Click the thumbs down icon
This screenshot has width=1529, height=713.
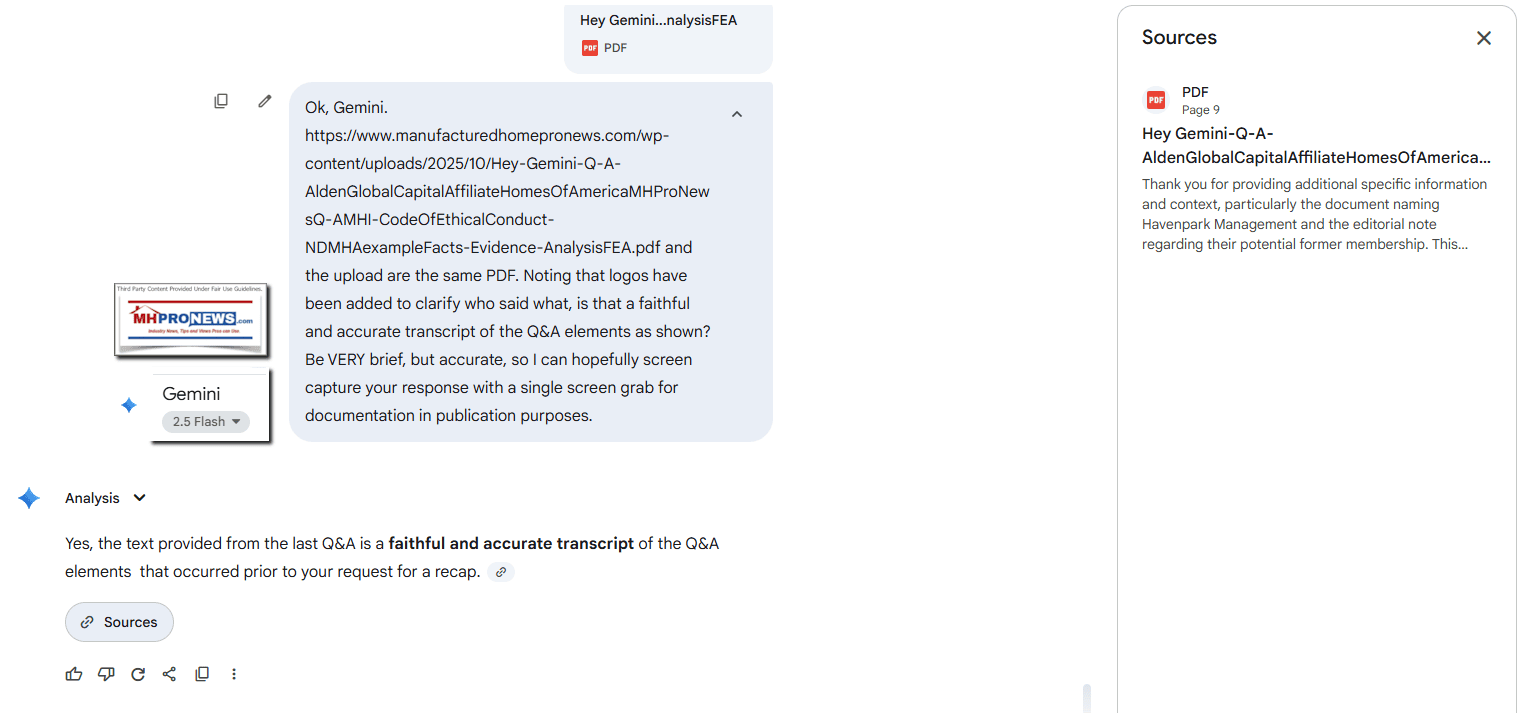(x=106, y=674)
